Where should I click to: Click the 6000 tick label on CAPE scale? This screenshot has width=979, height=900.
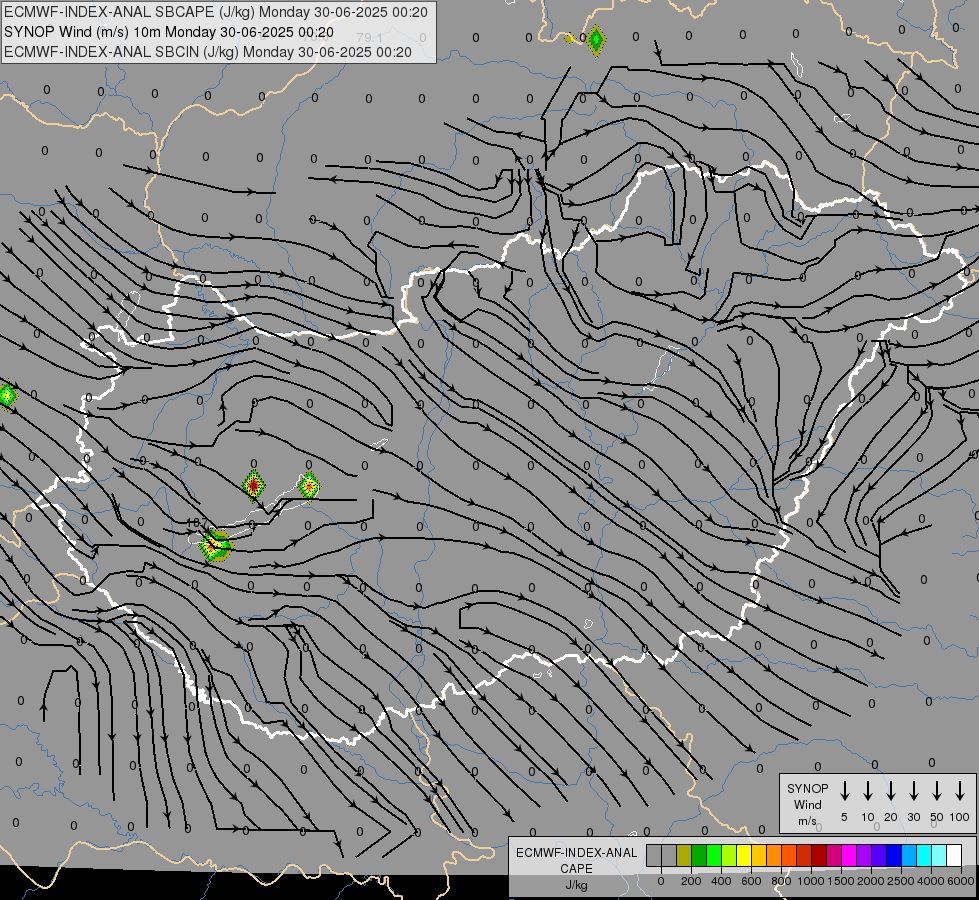coord(961,881)
